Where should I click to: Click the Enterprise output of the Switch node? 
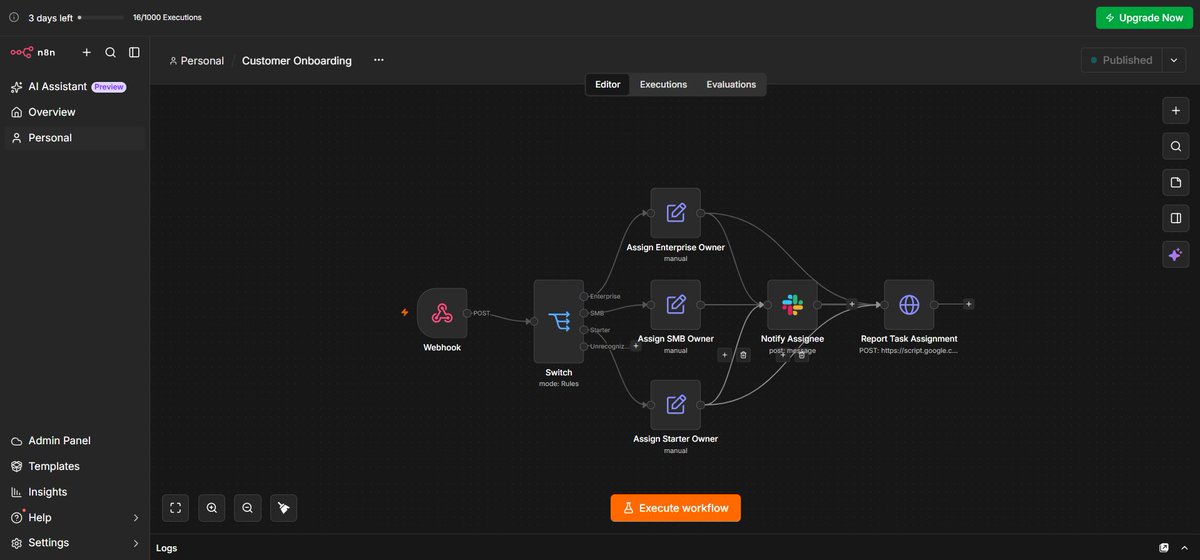pos(584,296)
